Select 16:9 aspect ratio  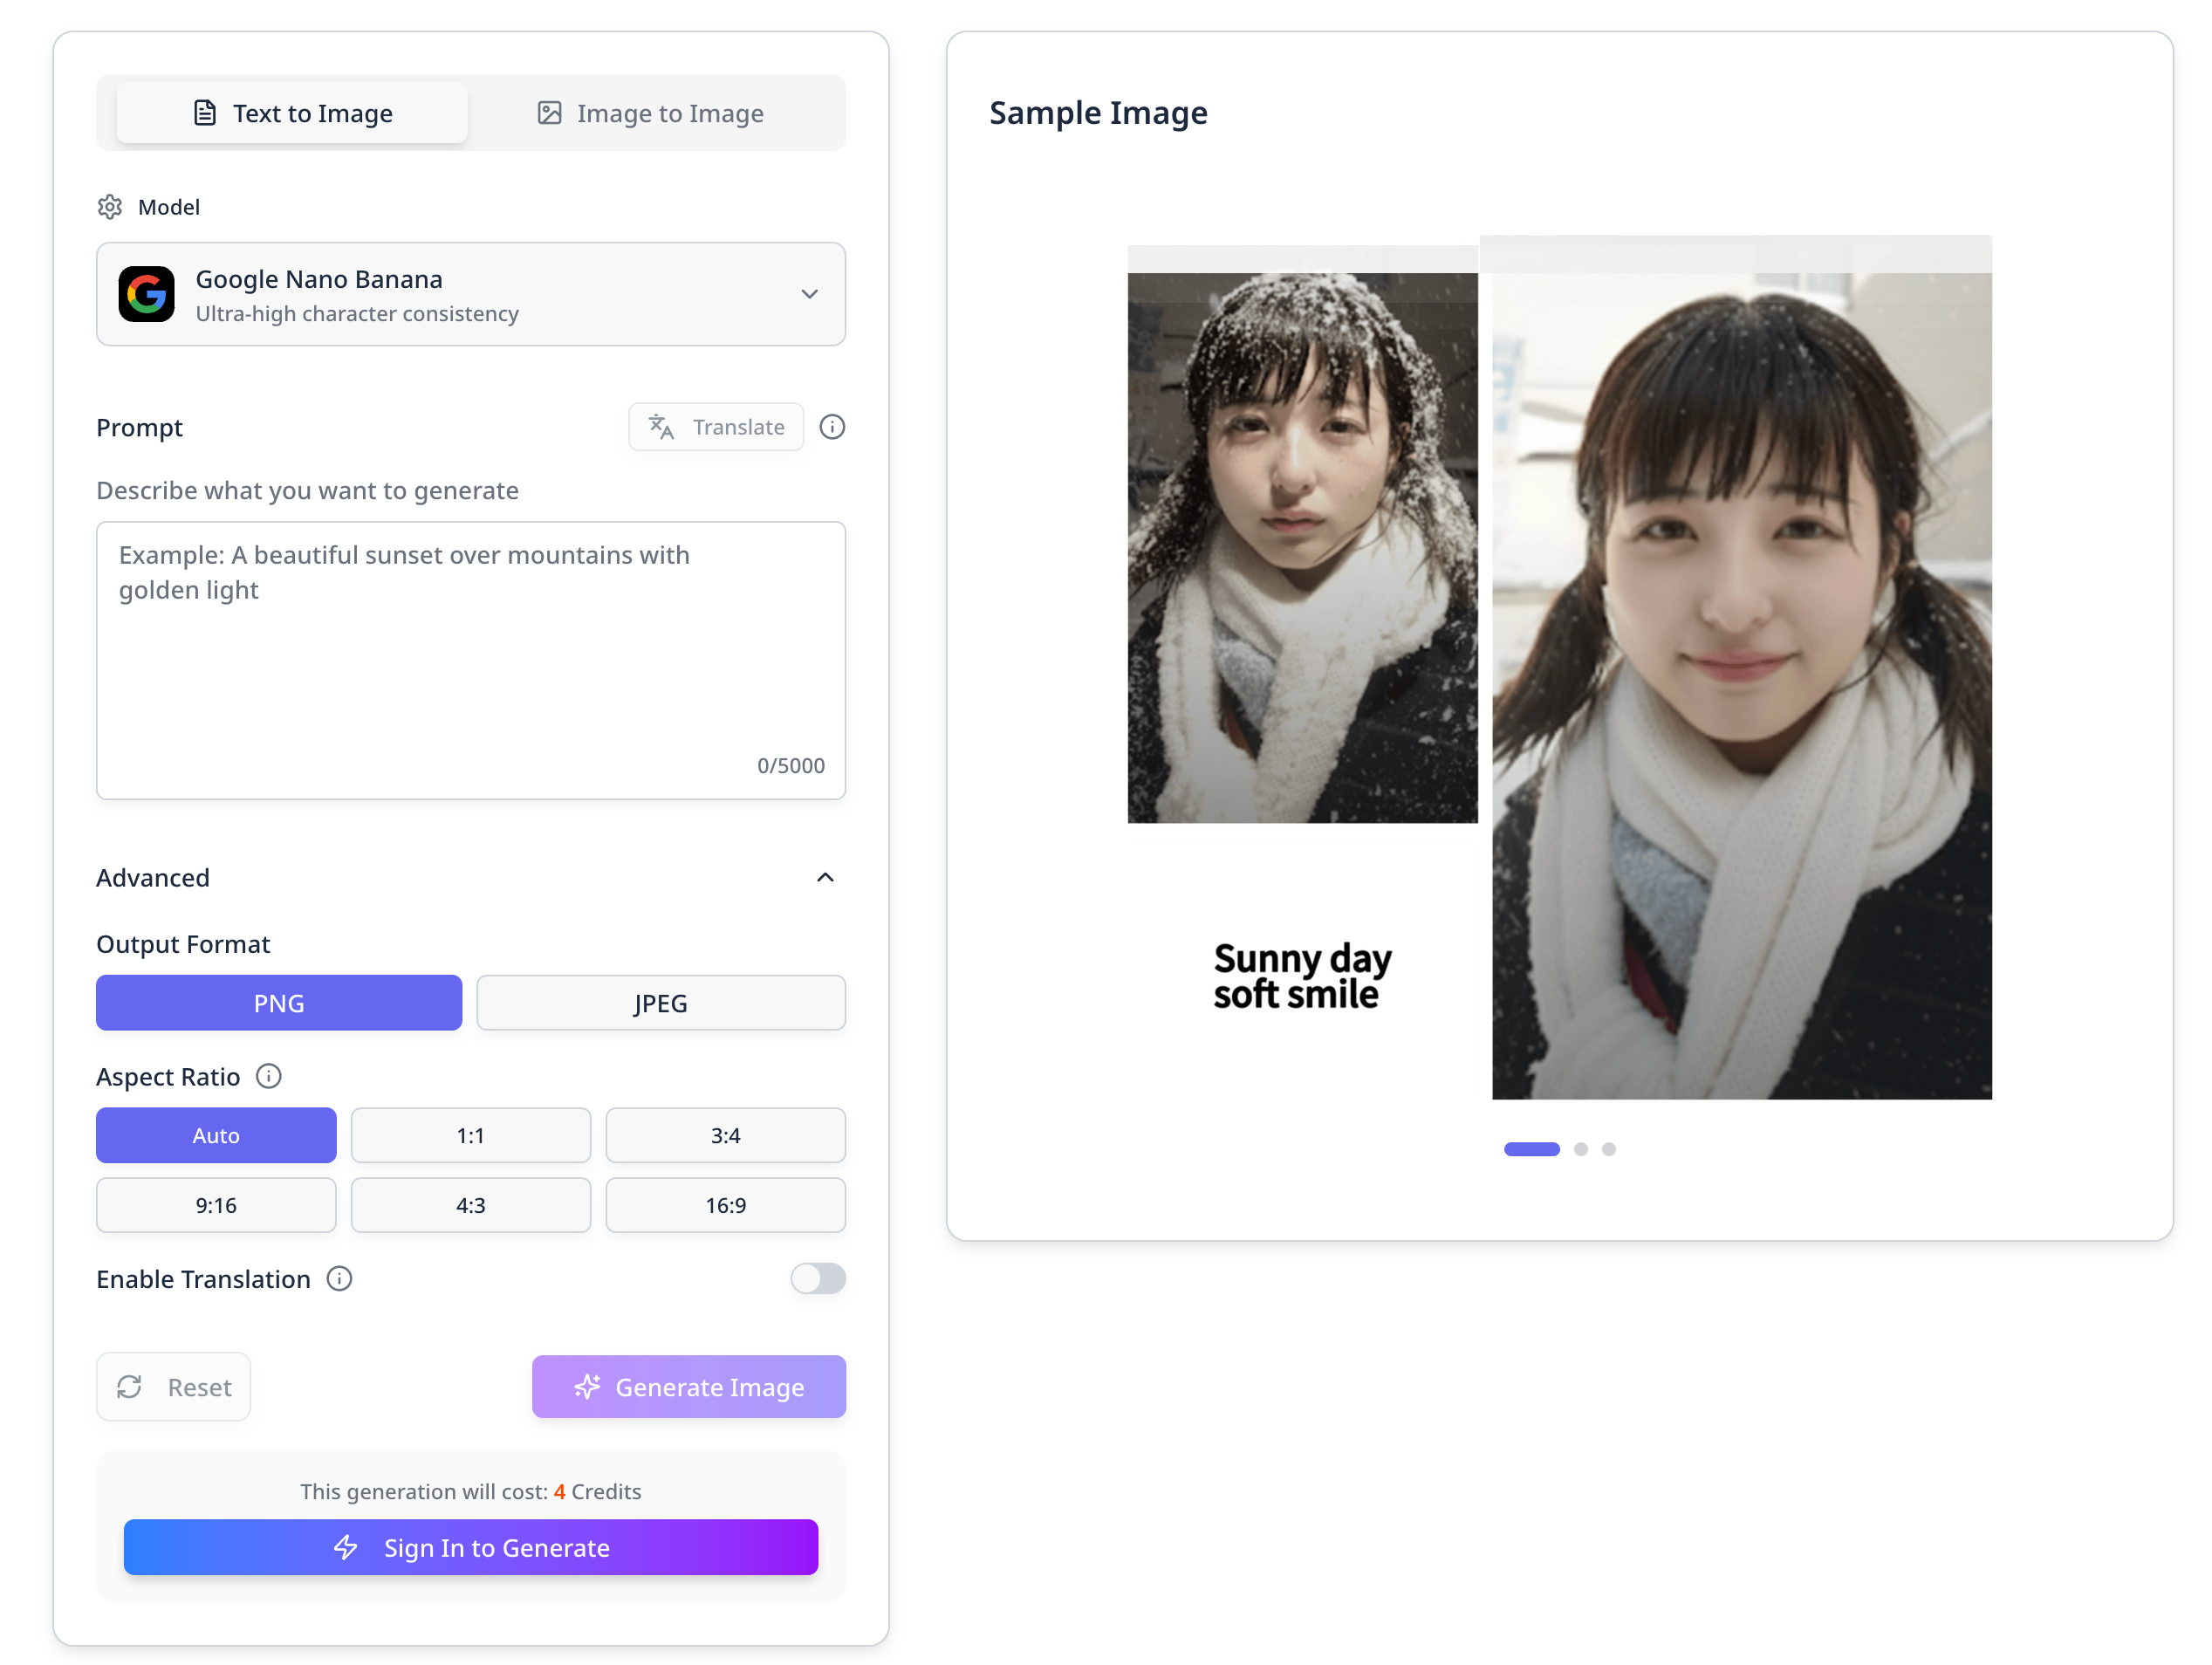[x=726, y=1205]
